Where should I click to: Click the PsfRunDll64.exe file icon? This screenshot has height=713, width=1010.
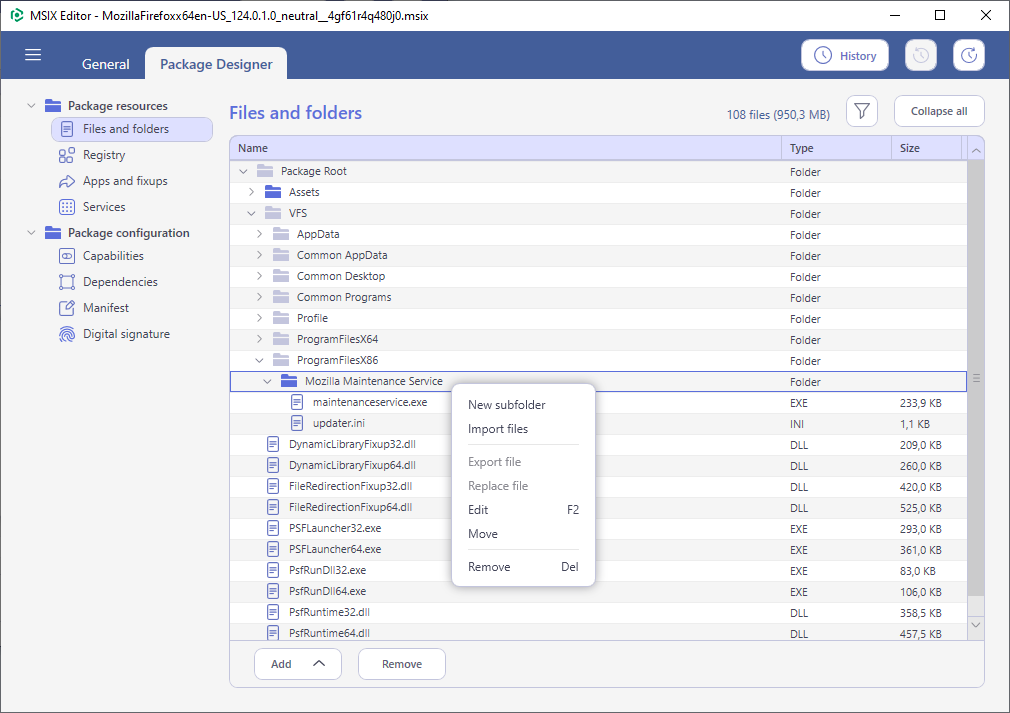(x=273, y=591)
